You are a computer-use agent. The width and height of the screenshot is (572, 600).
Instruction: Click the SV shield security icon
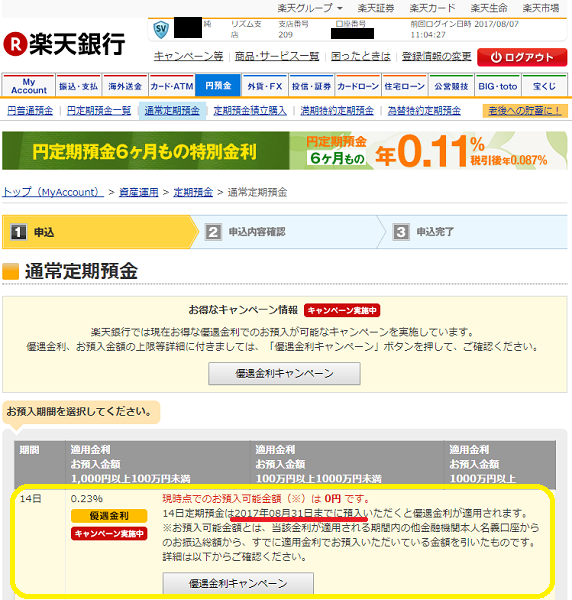161,29
